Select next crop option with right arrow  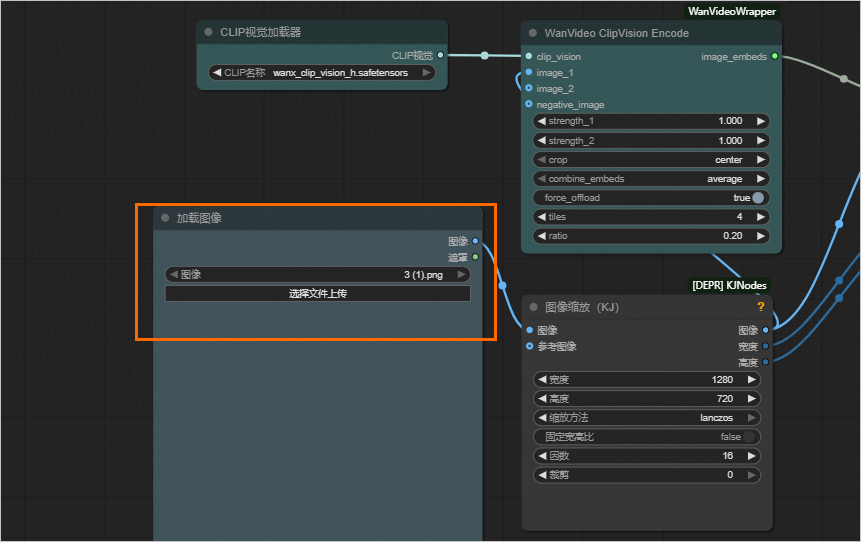tap(761, 160)
